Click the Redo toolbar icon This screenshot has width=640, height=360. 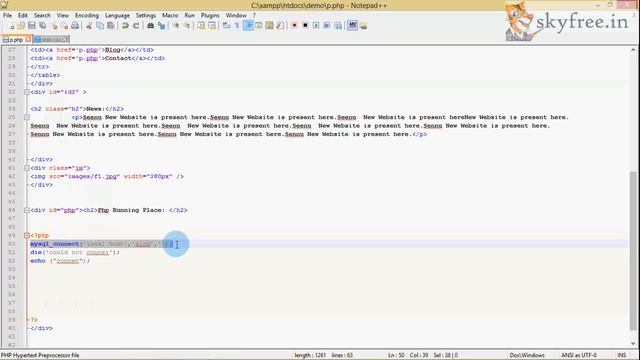click(x=136, y=26)
